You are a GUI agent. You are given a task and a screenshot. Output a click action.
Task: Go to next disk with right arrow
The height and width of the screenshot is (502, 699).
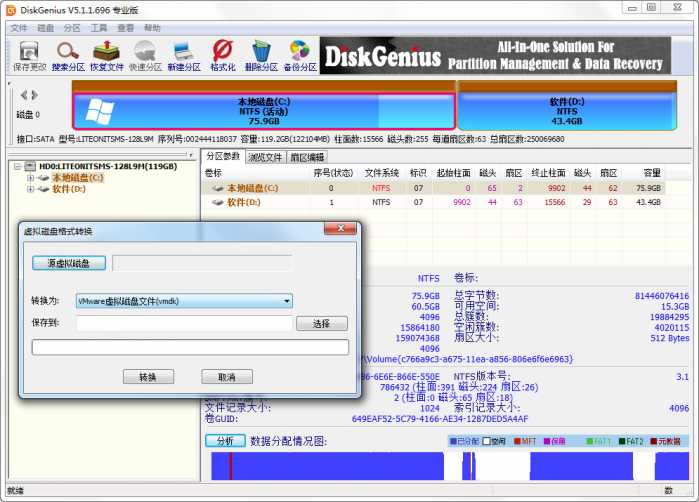click(x=34, y=95)
